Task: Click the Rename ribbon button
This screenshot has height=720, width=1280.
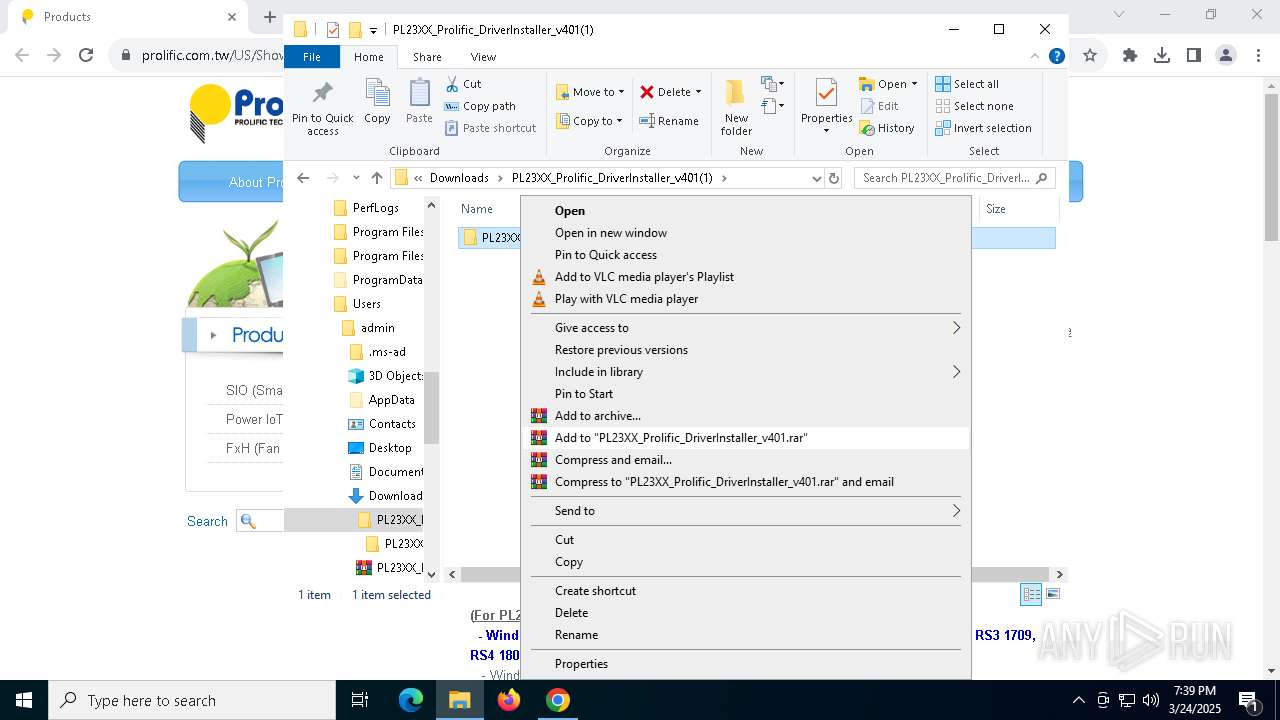Action: tap(669, 121)
